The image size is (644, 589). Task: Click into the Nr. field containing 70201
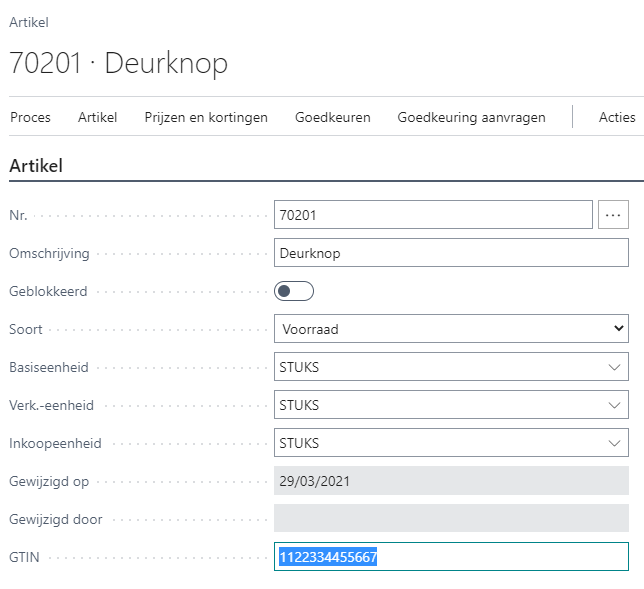[432, 215]
